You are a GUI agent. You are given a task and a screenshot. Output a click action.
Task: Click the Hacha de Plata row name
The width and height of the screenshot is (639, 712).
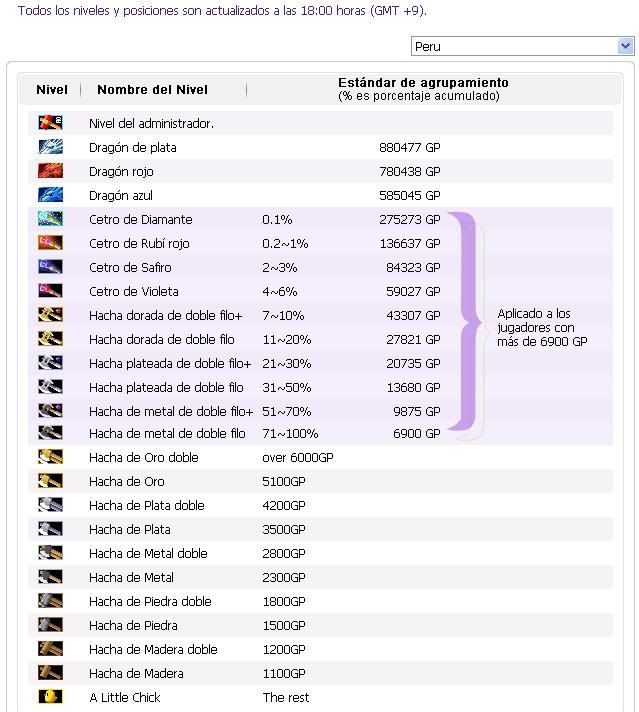130,529
